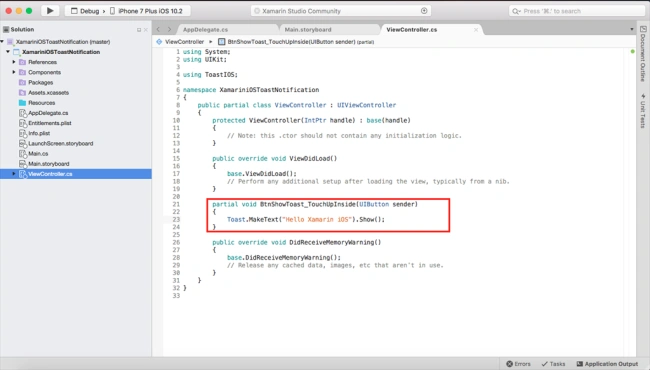Navigate back with the left arrow

click(x=158, y=29)
